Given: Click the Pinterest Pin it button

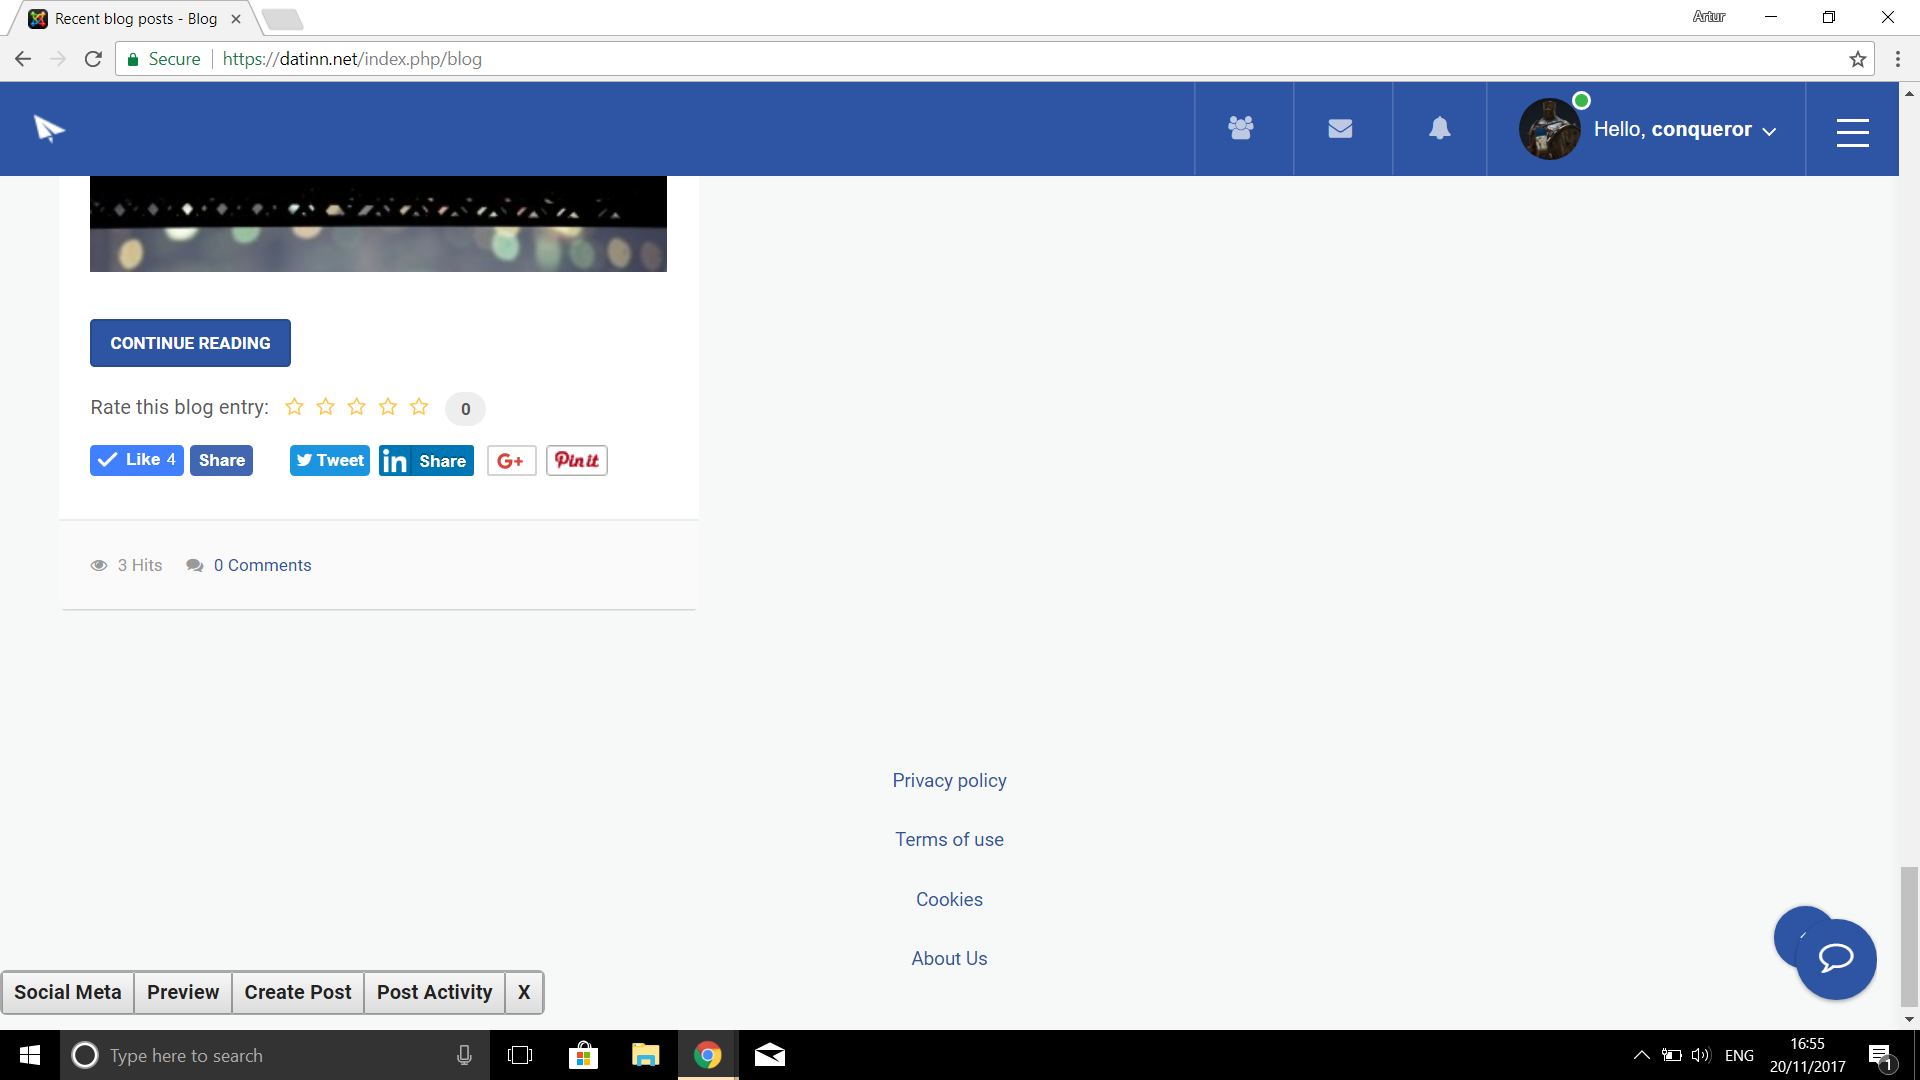Looking at the screenshot, I should [577, 460].
